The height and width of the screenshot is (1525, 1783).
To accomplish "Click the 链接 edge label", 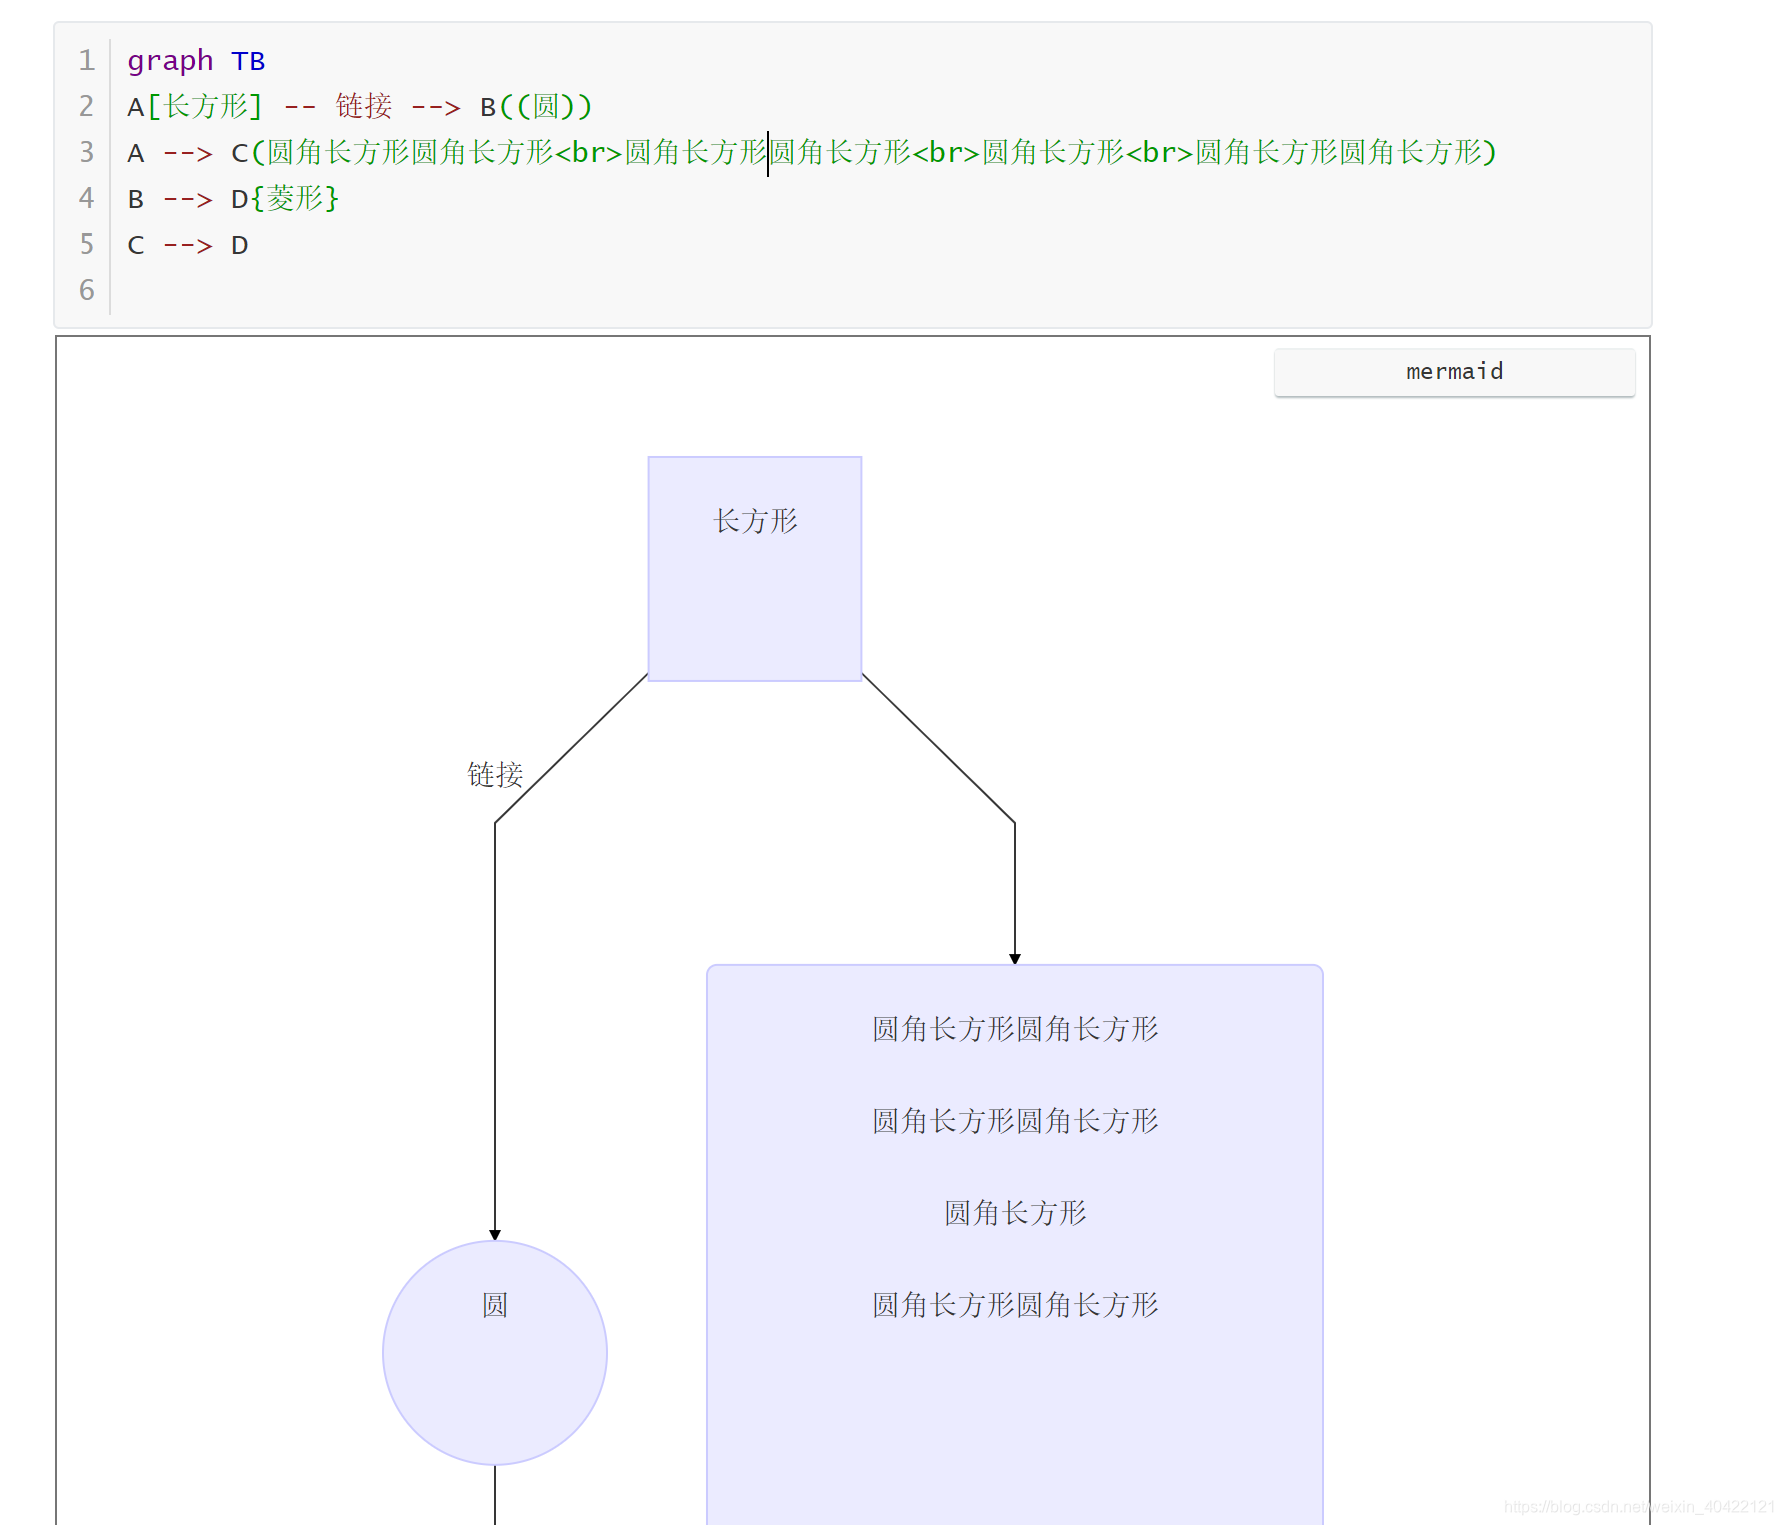I will pos(495,774).
